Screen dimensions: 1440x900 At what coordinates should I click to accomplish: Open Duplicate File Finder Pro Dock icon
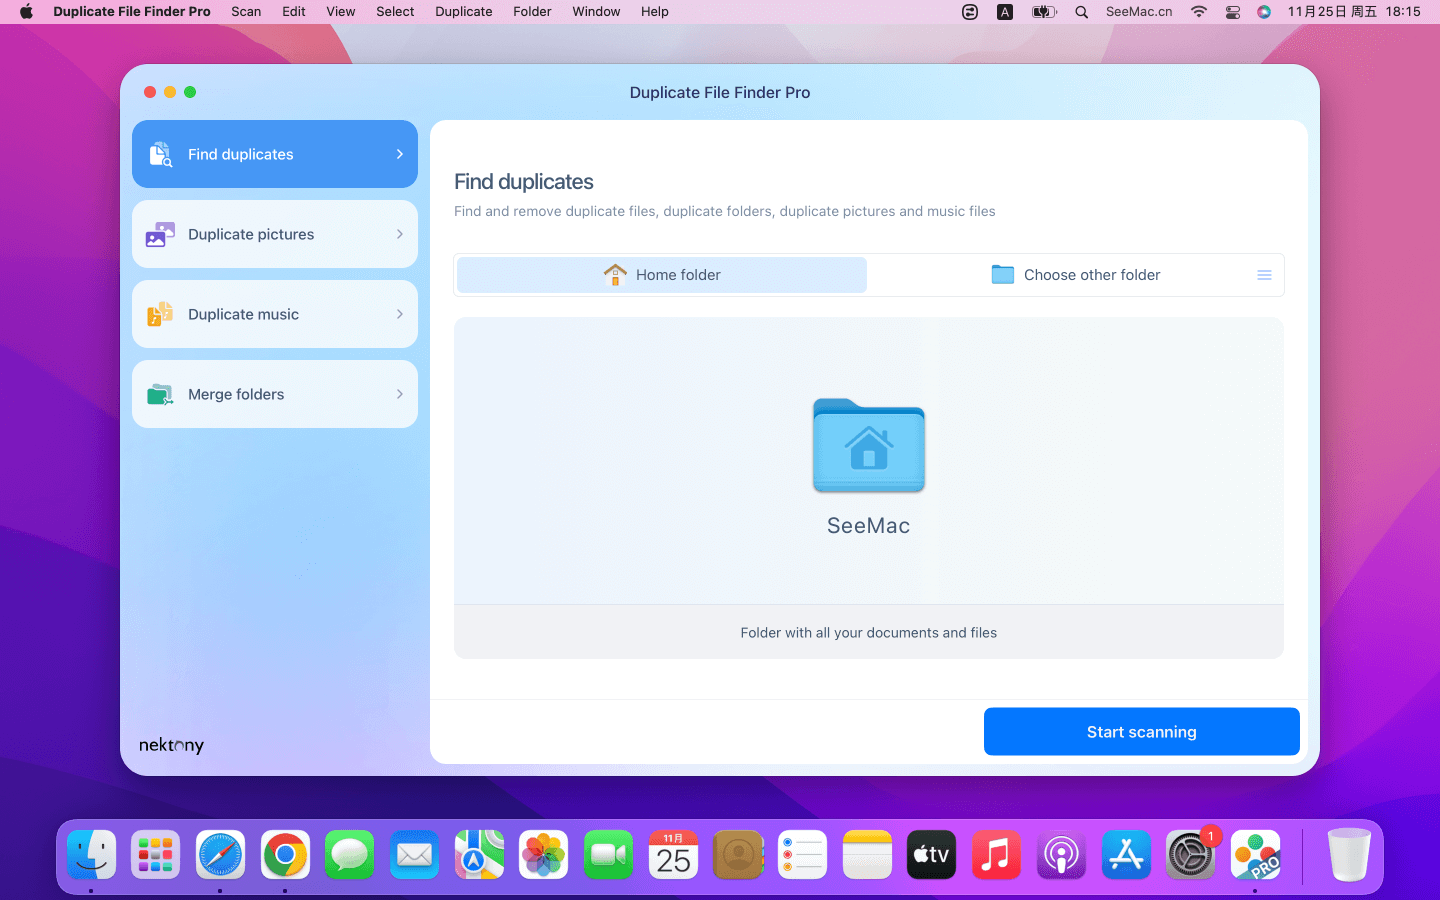[x=1255, y=855]
